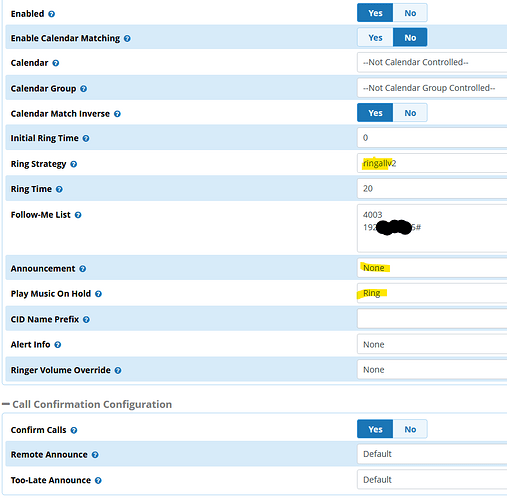Show help for Calendar Group
This screenshot has height=500, width=507.
click(83, 89)
